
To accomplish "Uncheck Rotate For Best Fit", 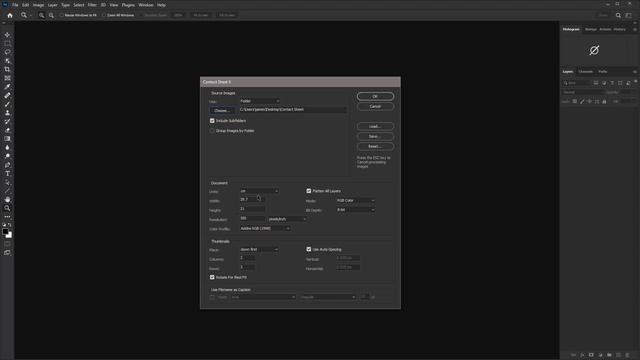I will (212, 278).
